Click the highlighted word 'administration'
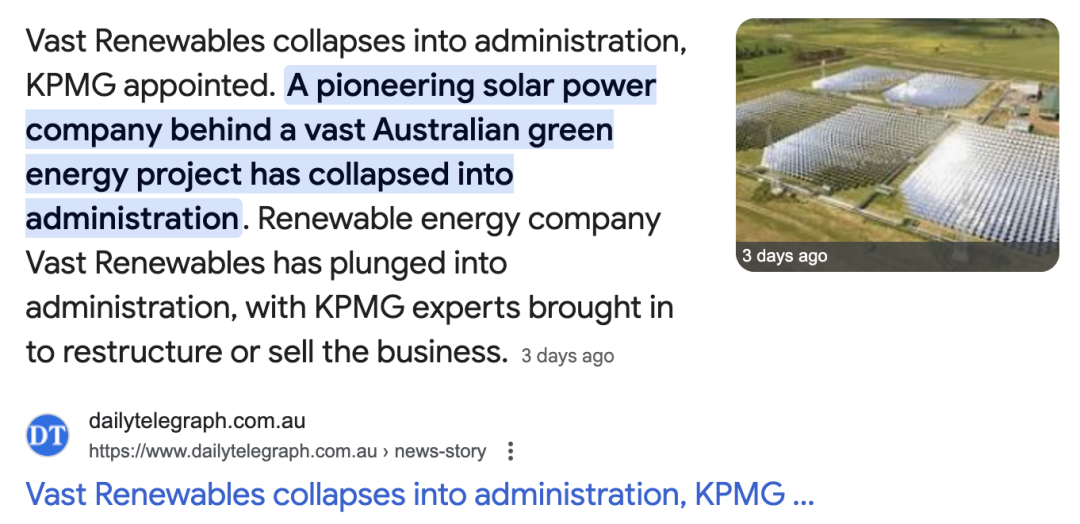Viewport: 1080px width, 524px height. tap(131, 218)
